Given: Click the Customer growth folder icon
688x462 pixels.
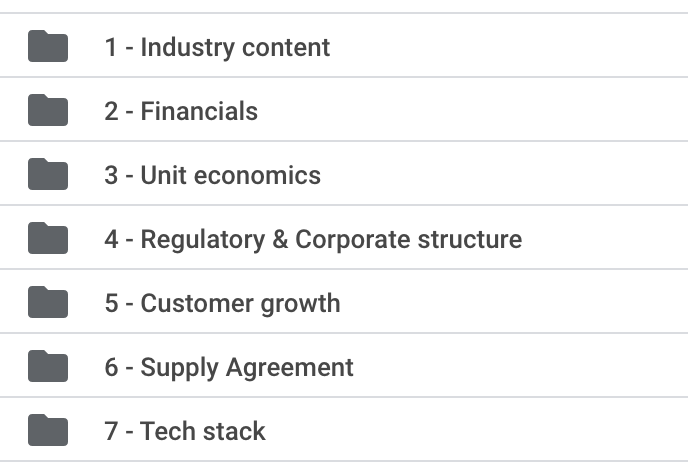Looking at the screenshot, I should (x=48, y=302).
